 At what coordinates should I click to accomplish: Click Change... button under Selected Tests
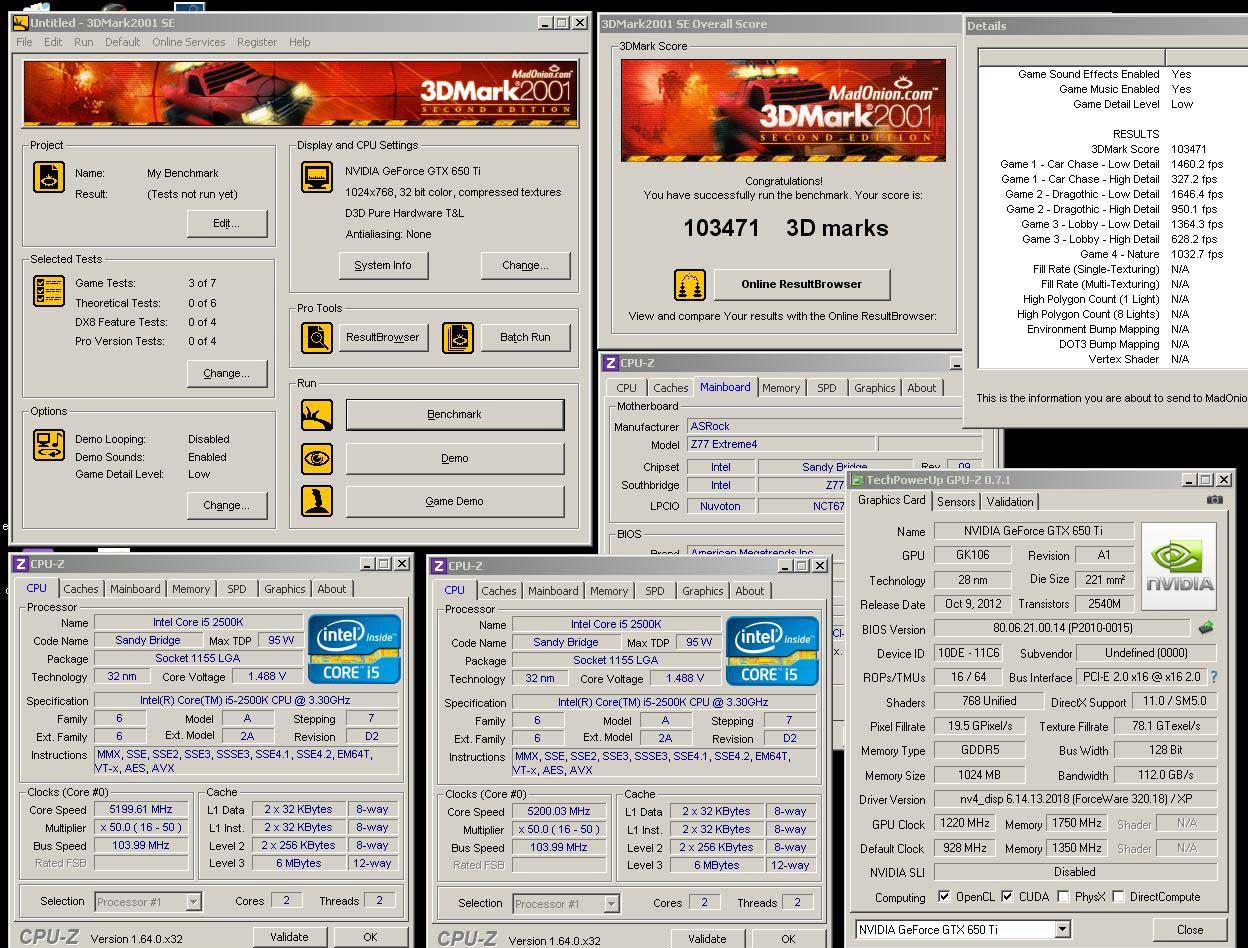tap(227, 373)
